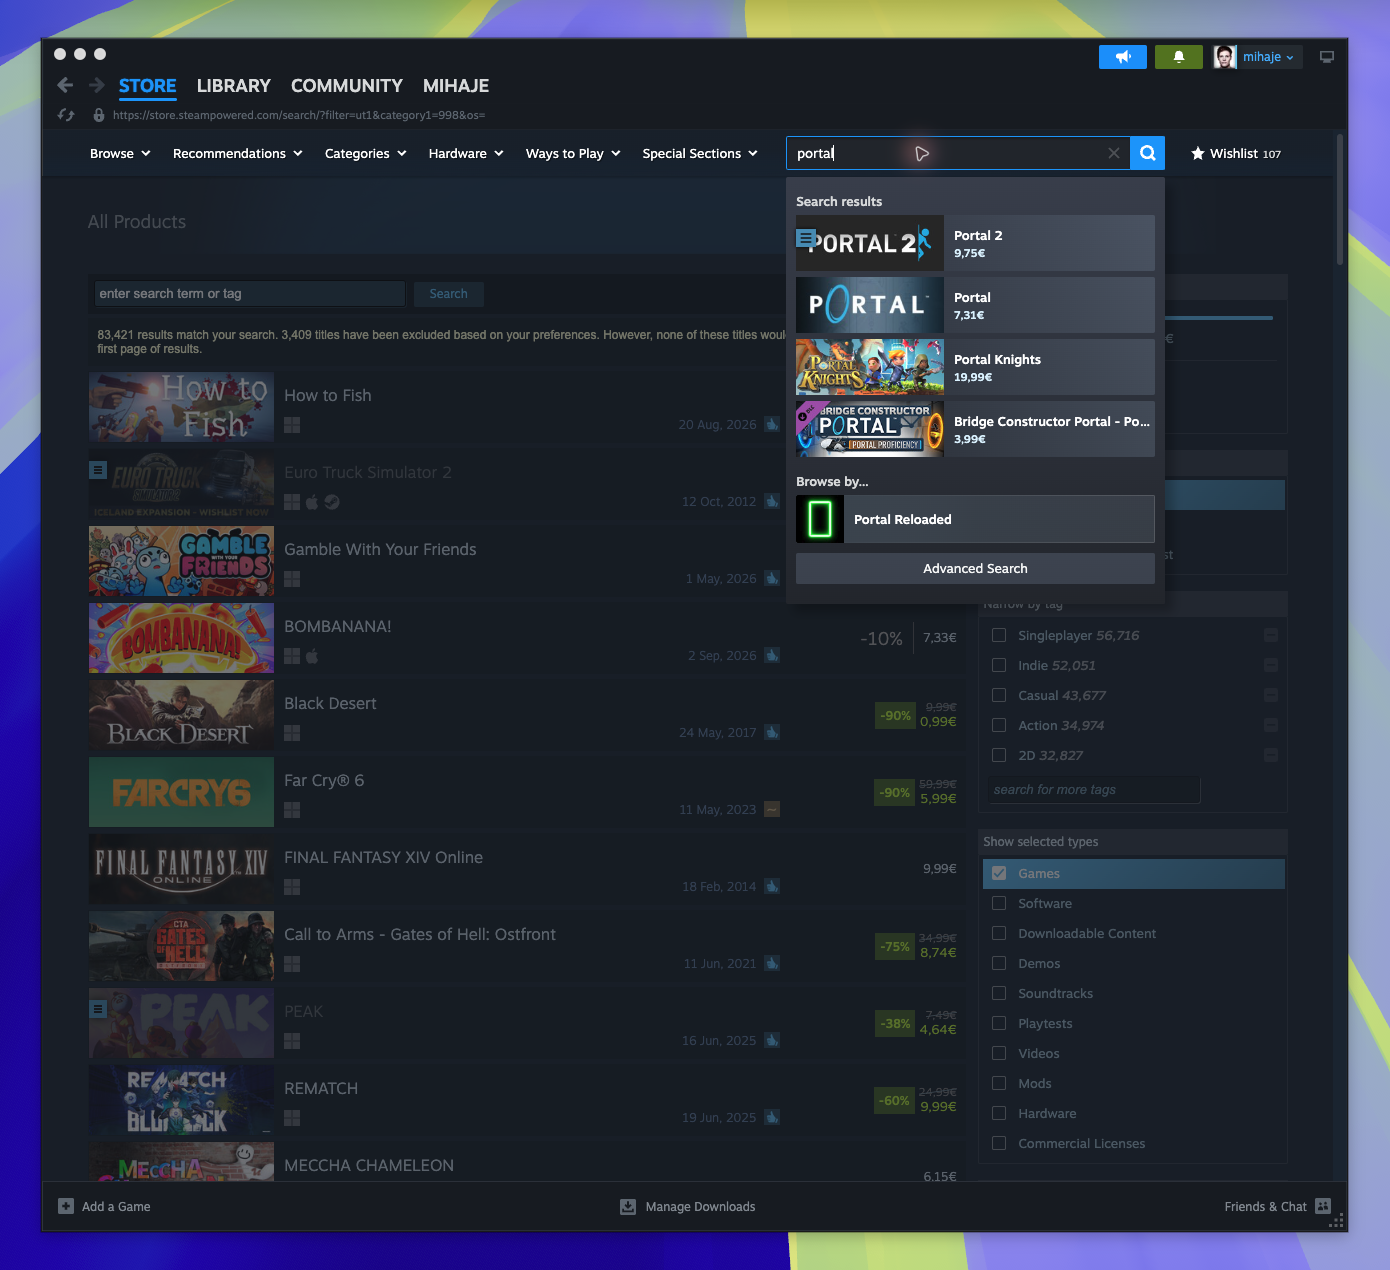Click the Advanced Search button
This screenshot has height=1270, width=1390.
pos(975,568)
